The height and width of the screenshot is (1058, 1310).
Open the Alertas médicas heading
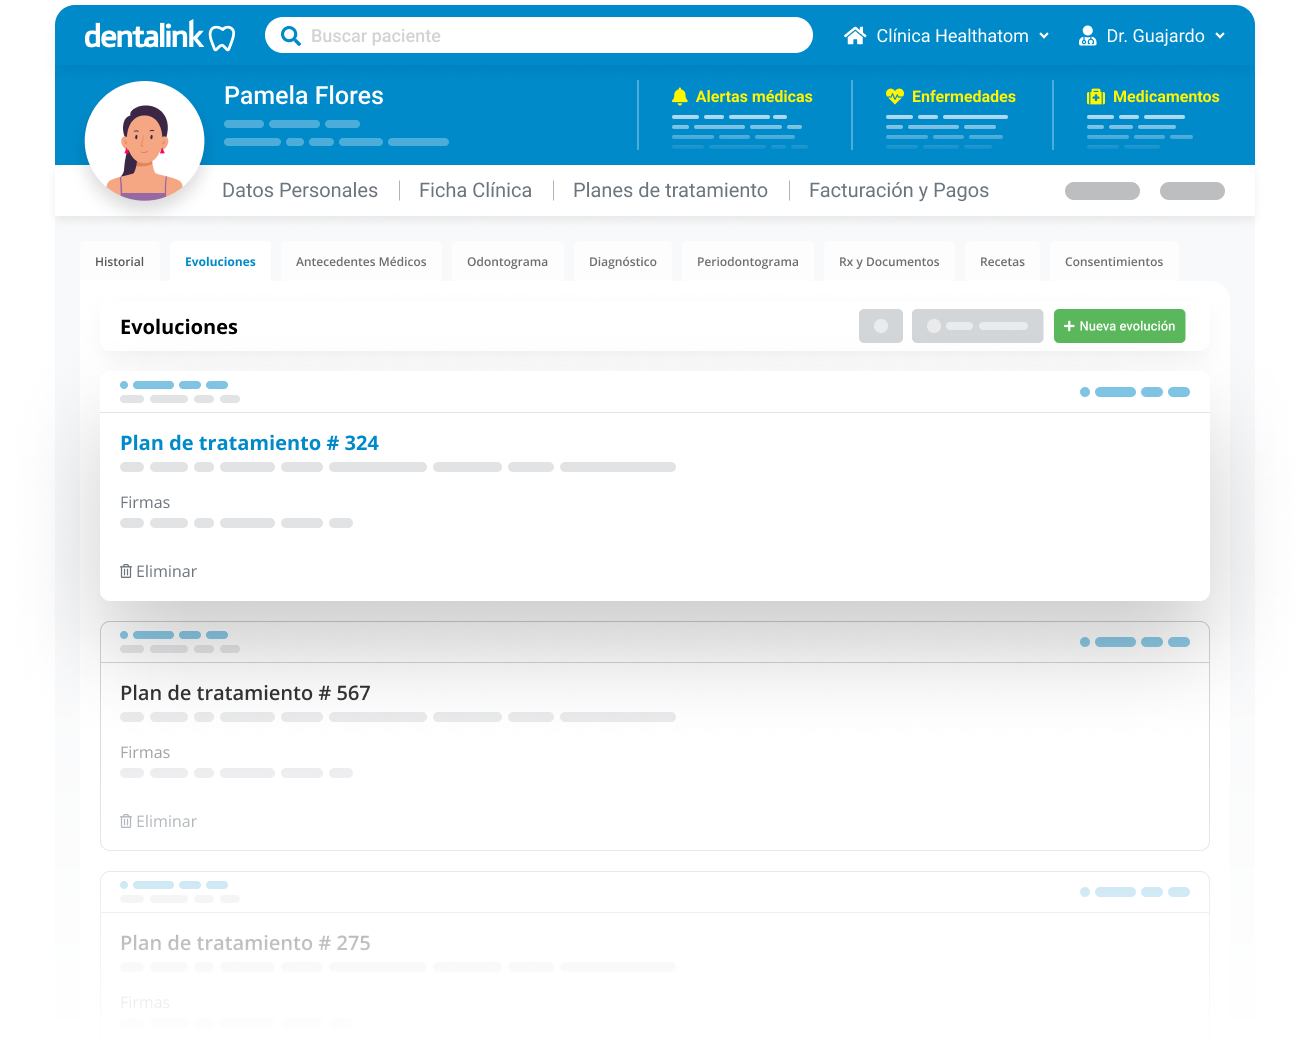click(x=754, y=97)
